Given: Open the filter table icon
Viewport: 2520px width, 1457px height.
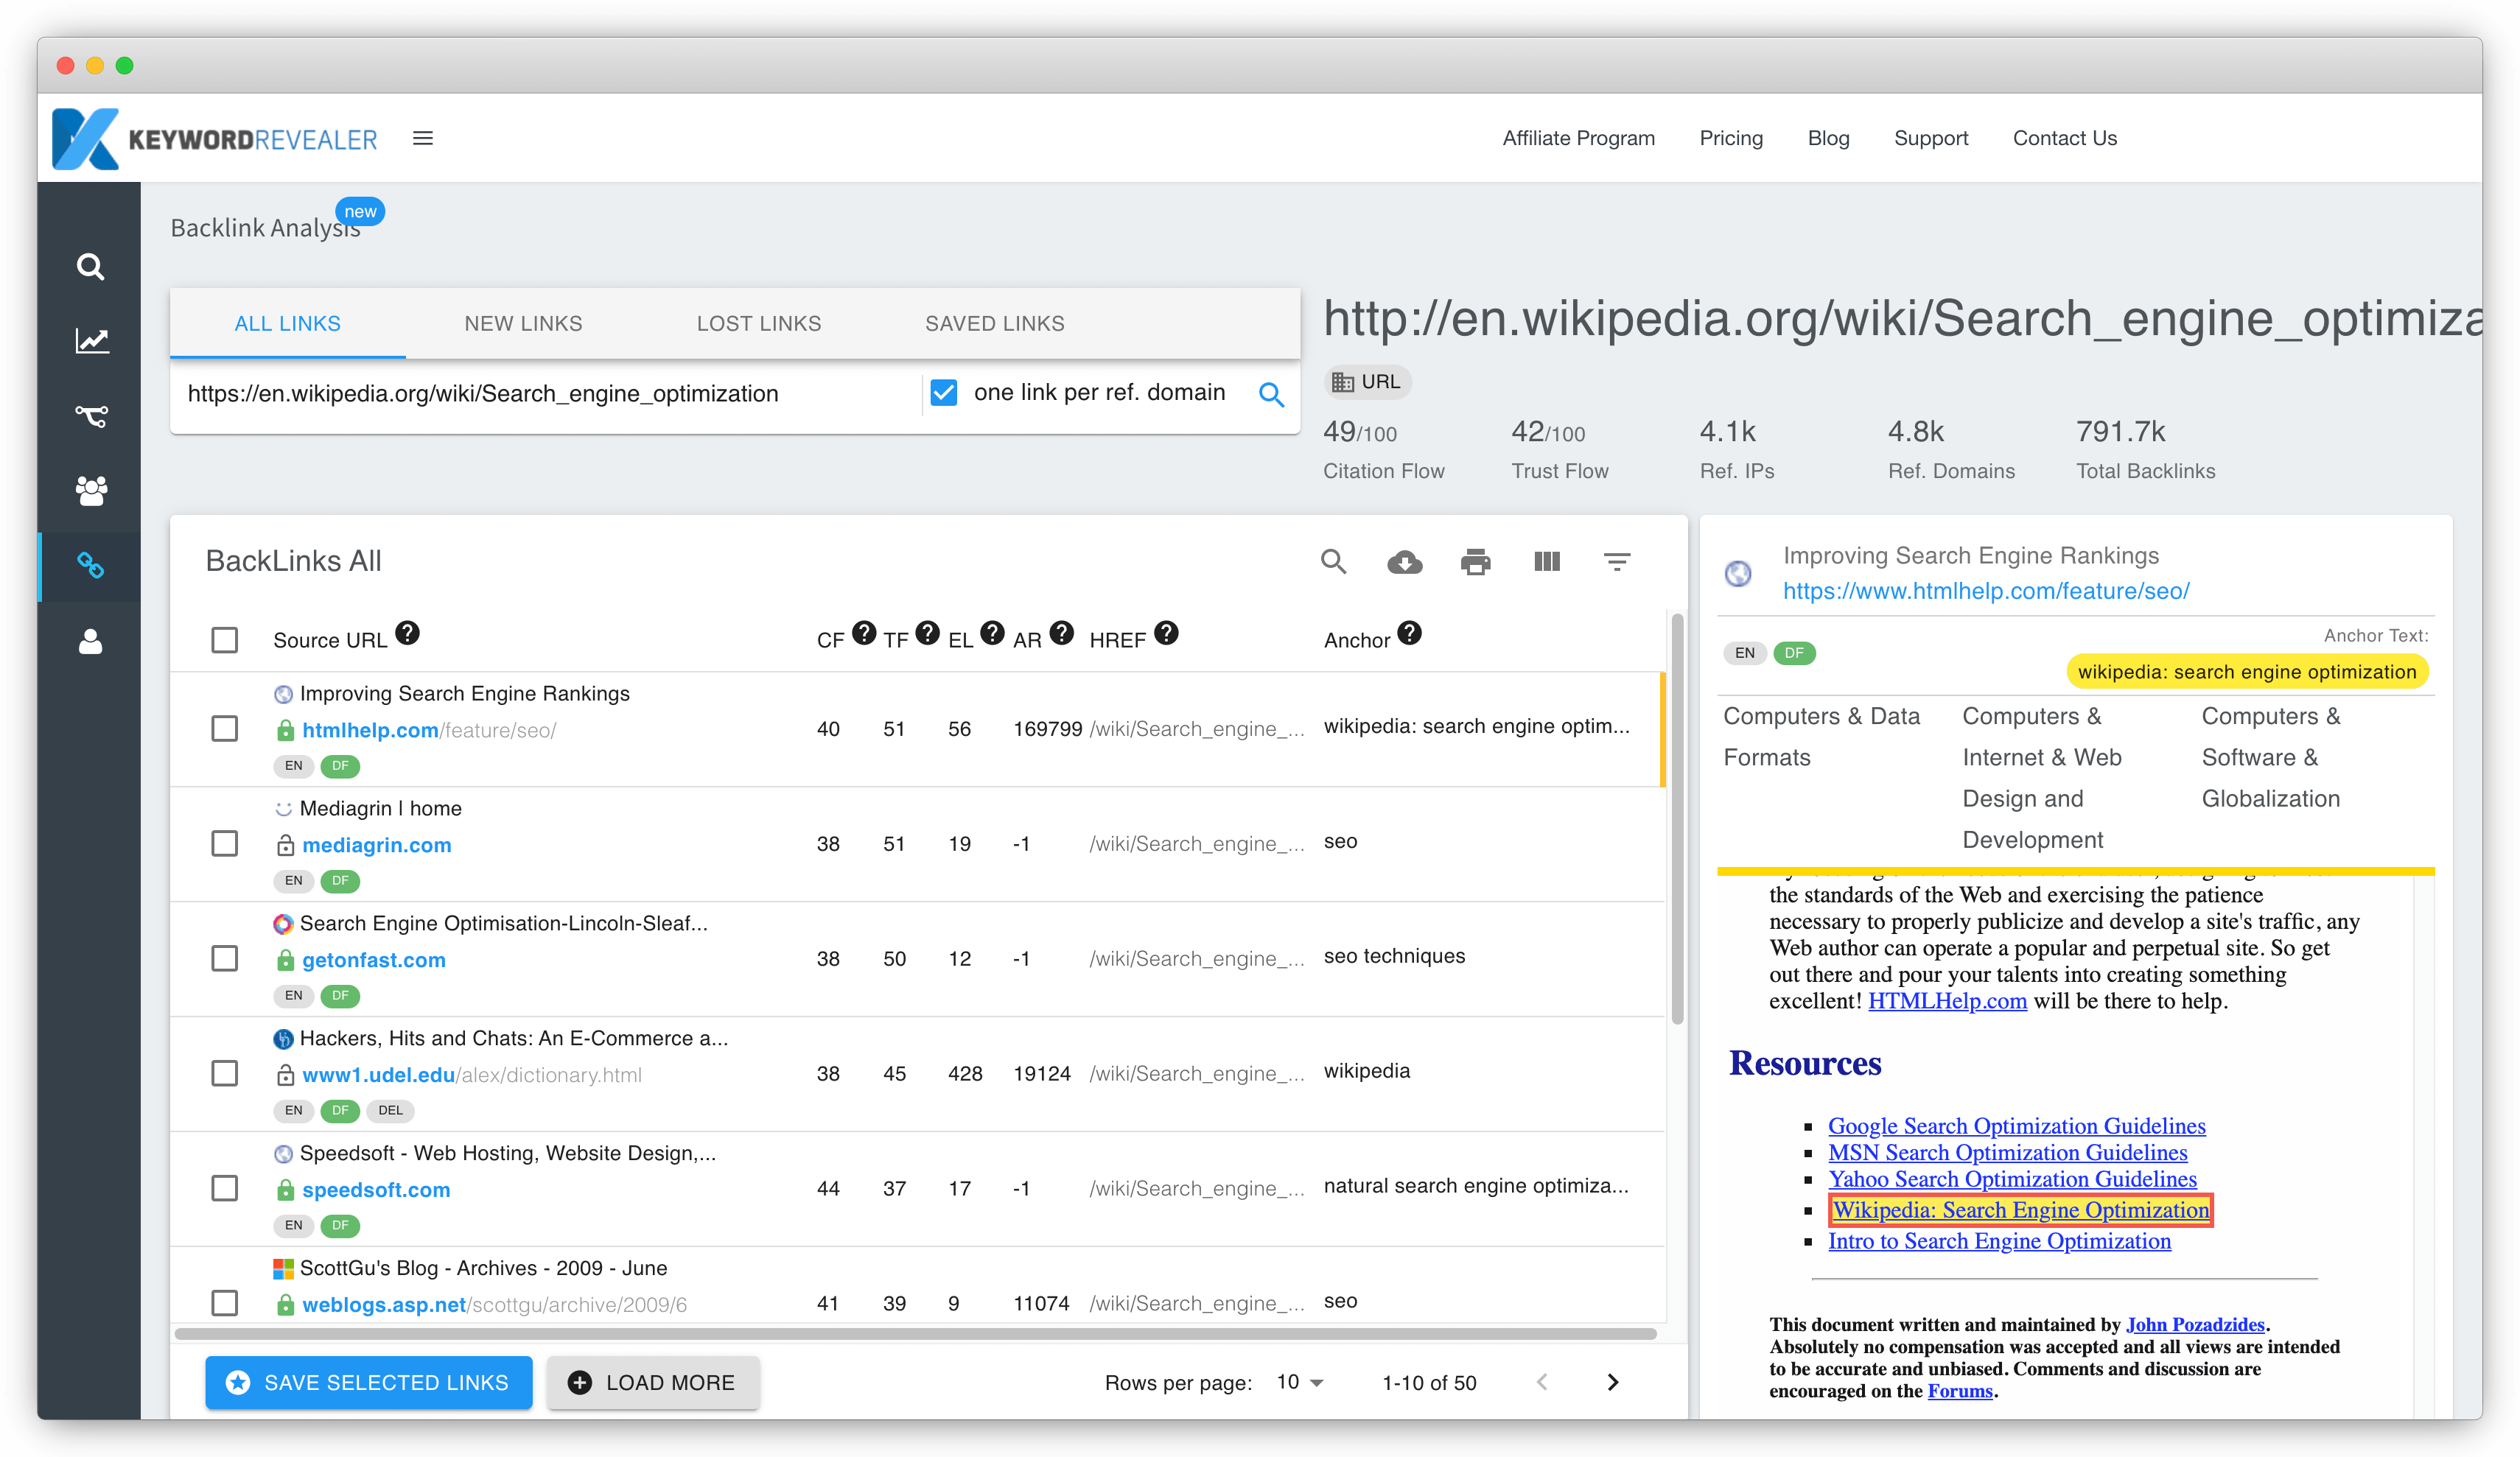Looking at the screenshot, I should tap(1617, 562).
